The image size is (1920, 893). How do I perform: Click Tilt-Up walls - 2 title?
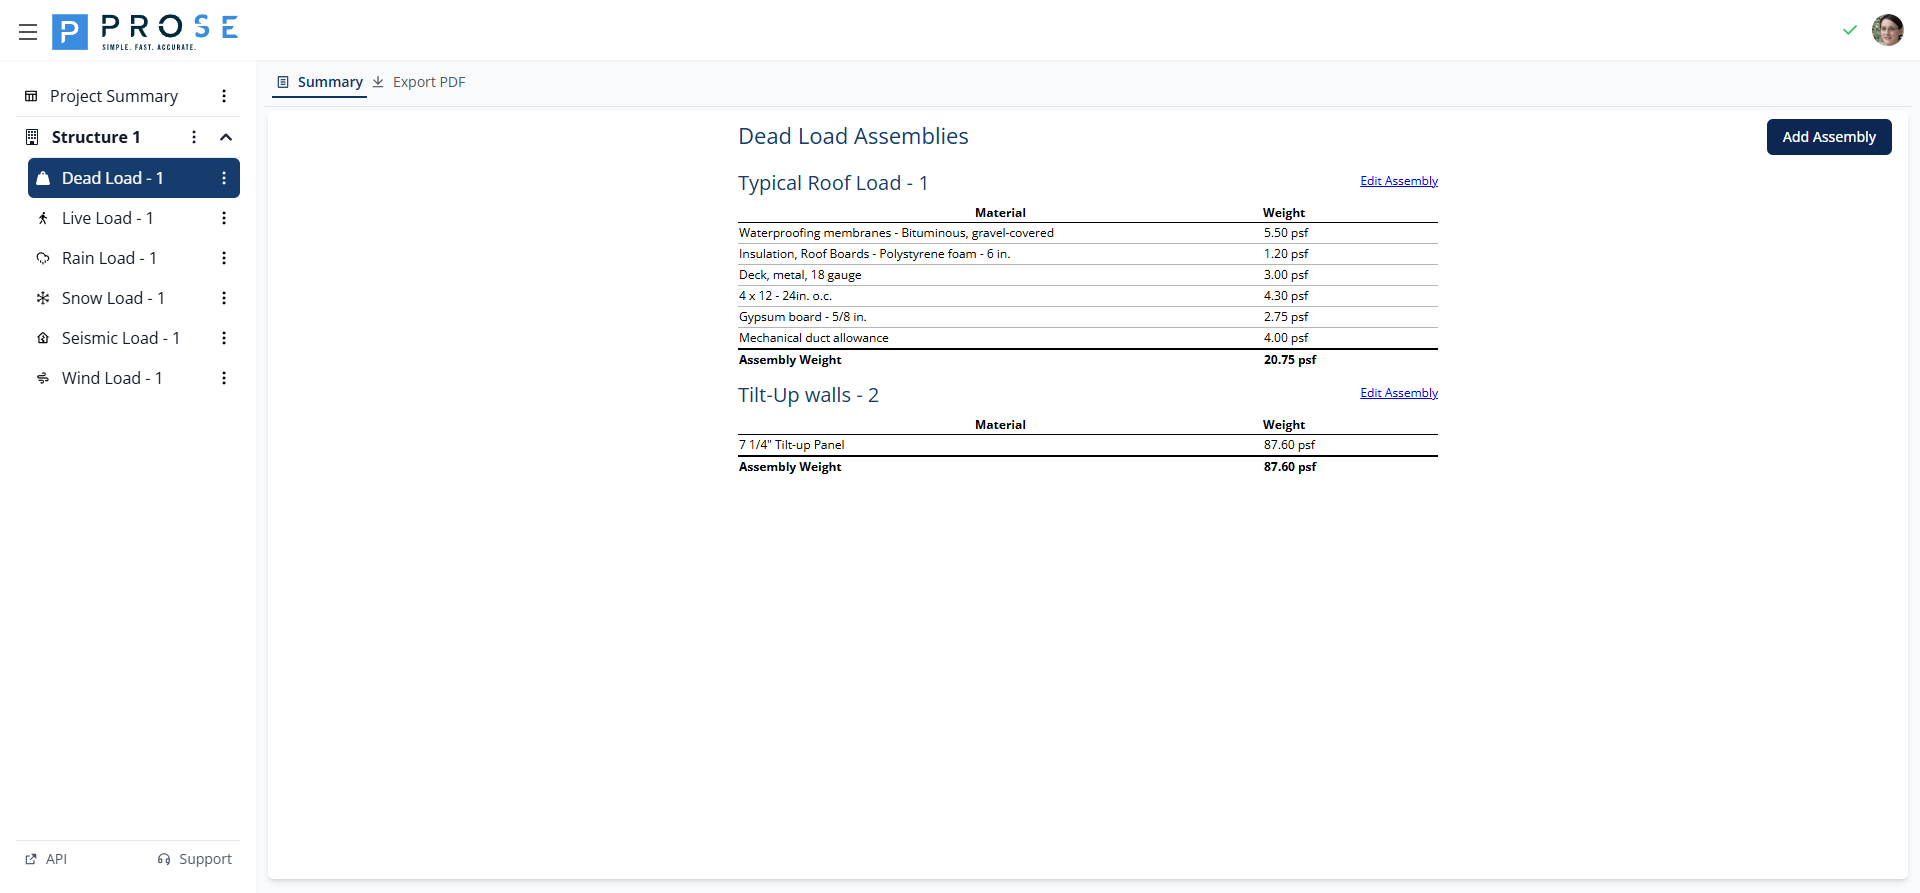pyautogui.click(x=808, y=395)
